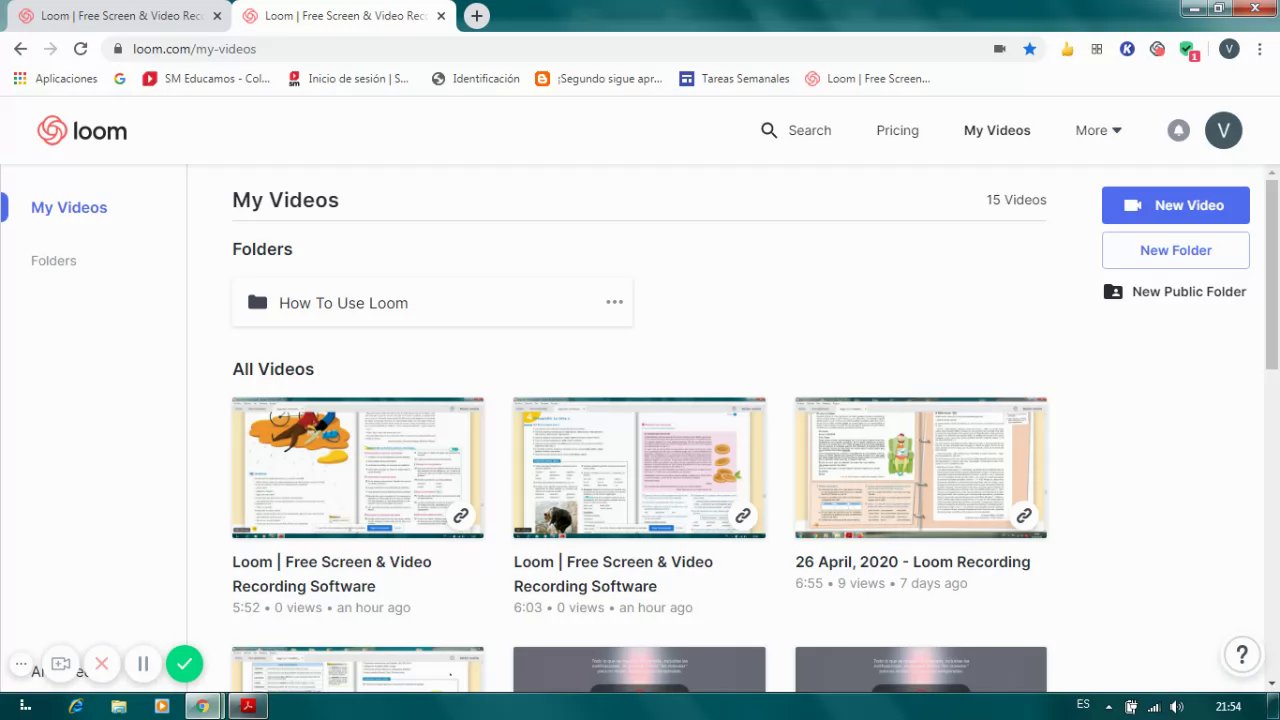Copy link of 26 April 2020 recording
The image size is (1280, 720).
(1024, 516)
